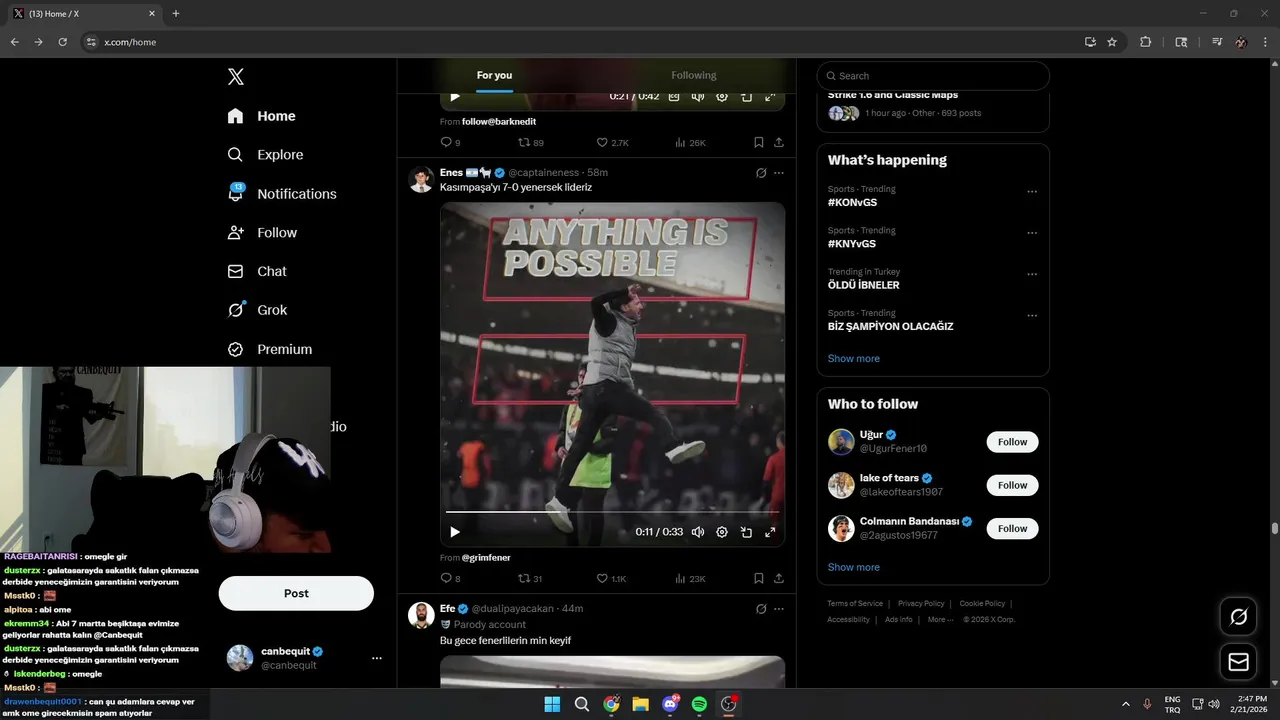This screenshot has width=1280, height=720.
Task: Show more under What's happening
Action: pyautogui.click(x=854, y=358)
